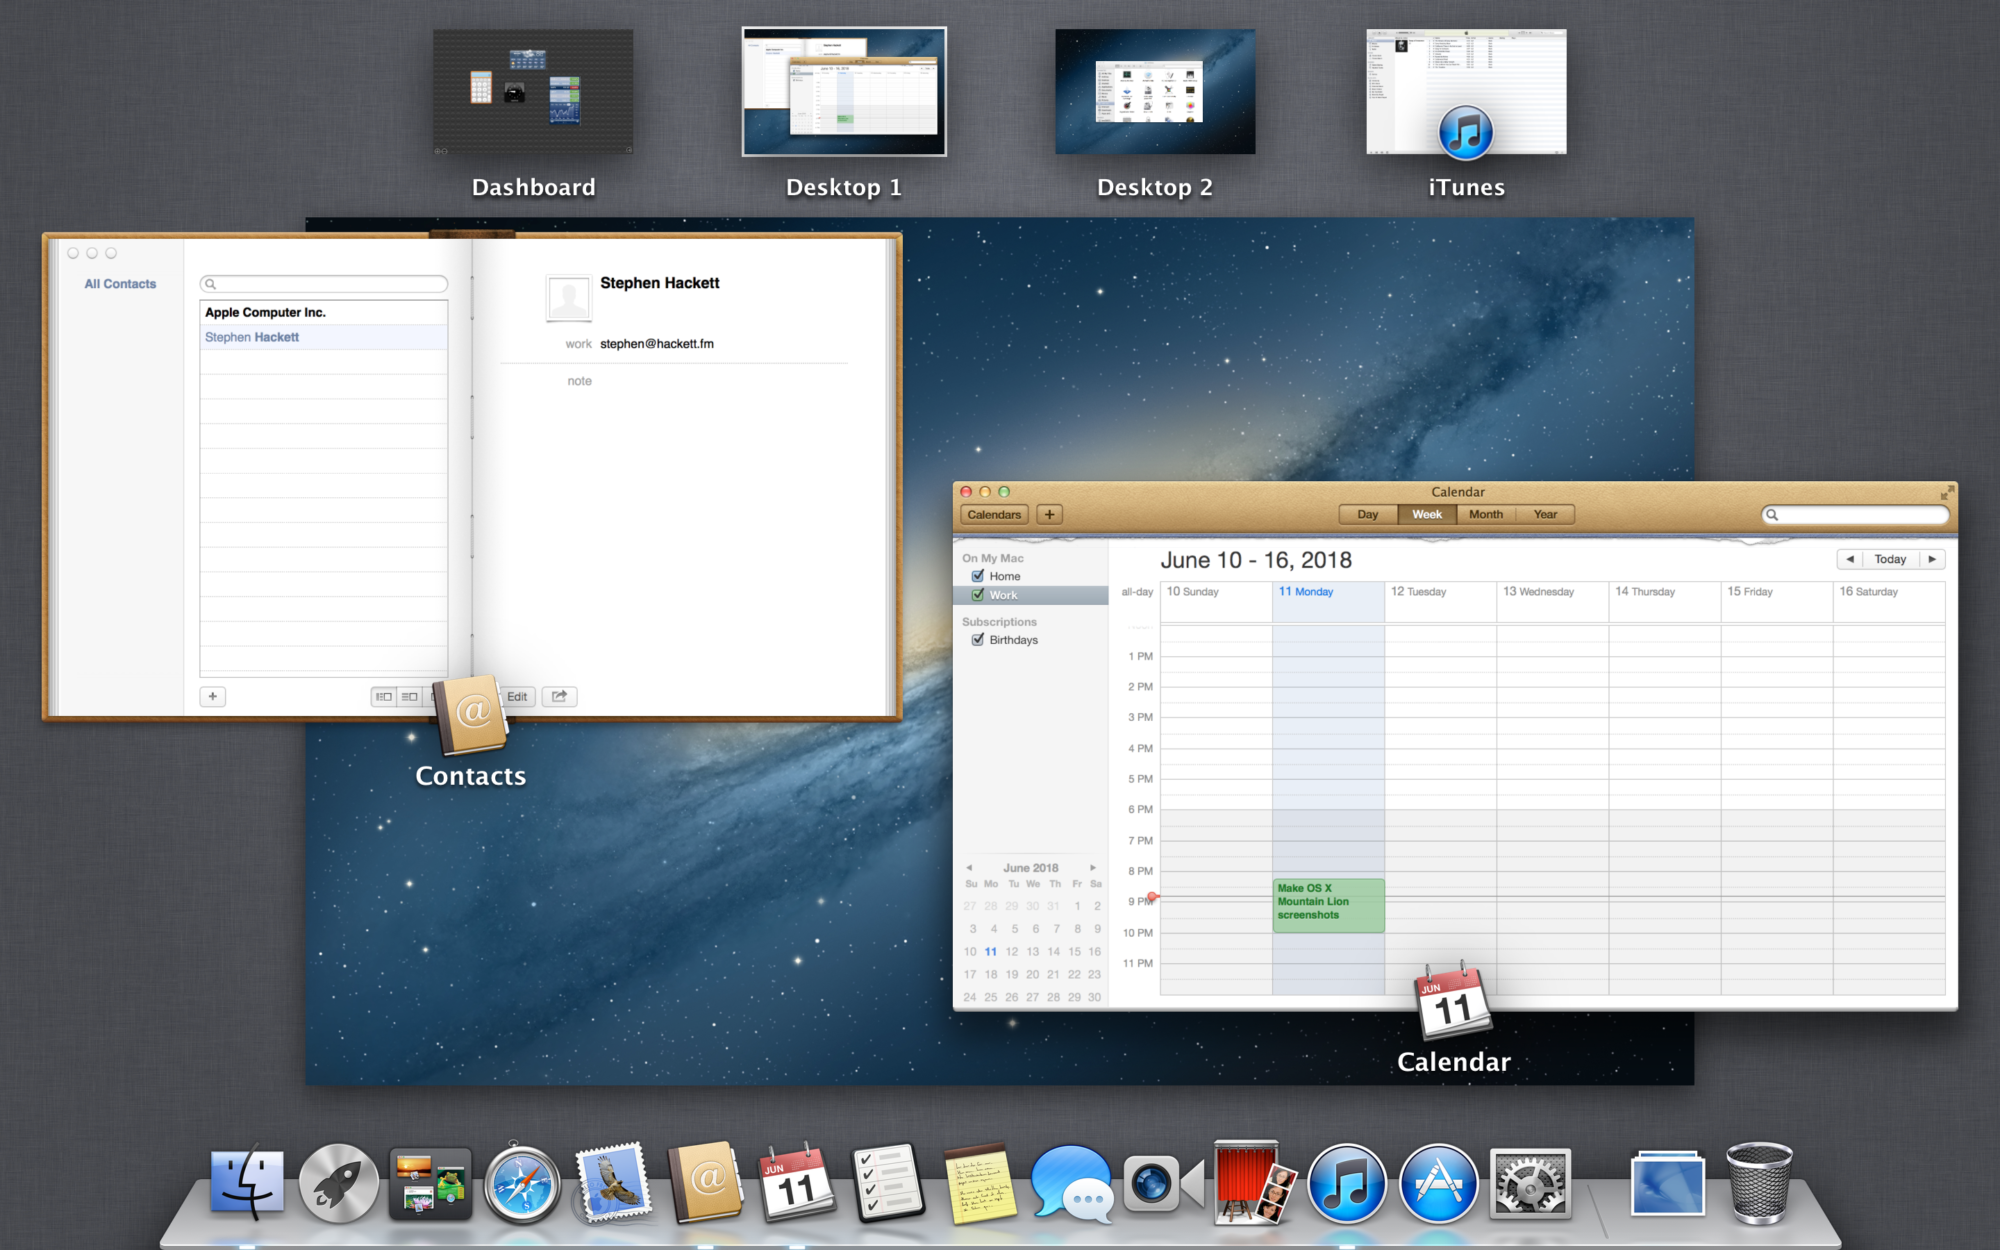Open Reminders checklist icon in dock
This screenshot has width=2000, height=1250.
pos(888,1184)
